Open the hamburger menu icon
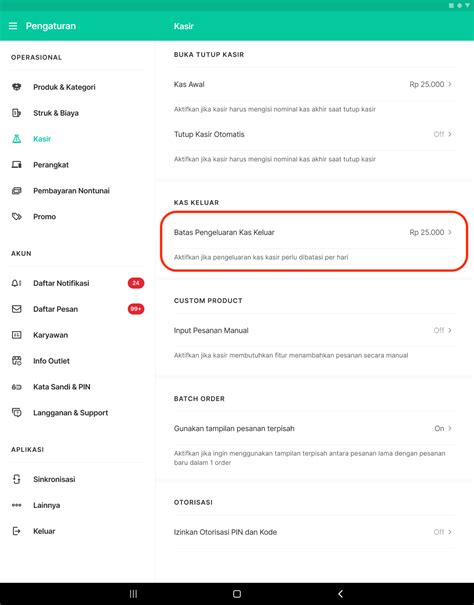The width and height of the screenshot is (474, 605). click(x=13, y=26)
